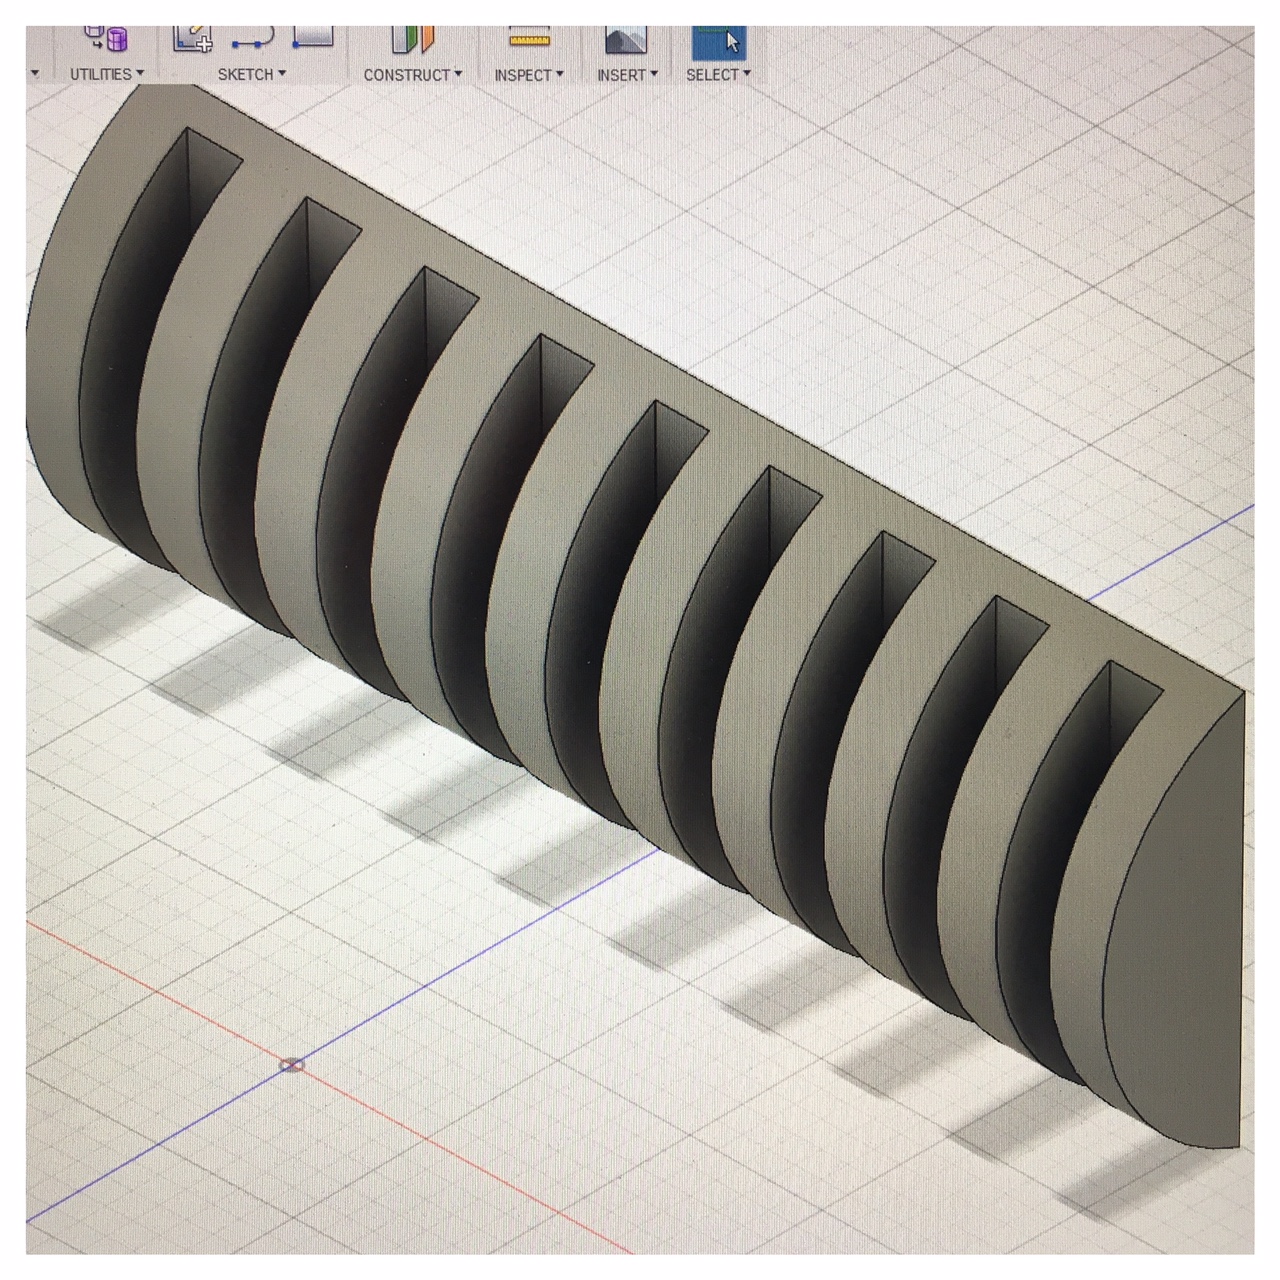Screen dimensions: 1280x1280
Task: Expand the SKETCH dropdown menu
Action: (x=252, y=74)
